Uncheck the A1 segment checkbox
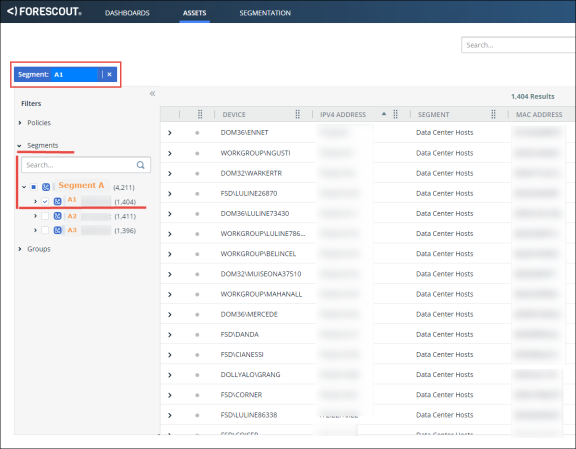The image size is (576, 449). coord(45,201)
